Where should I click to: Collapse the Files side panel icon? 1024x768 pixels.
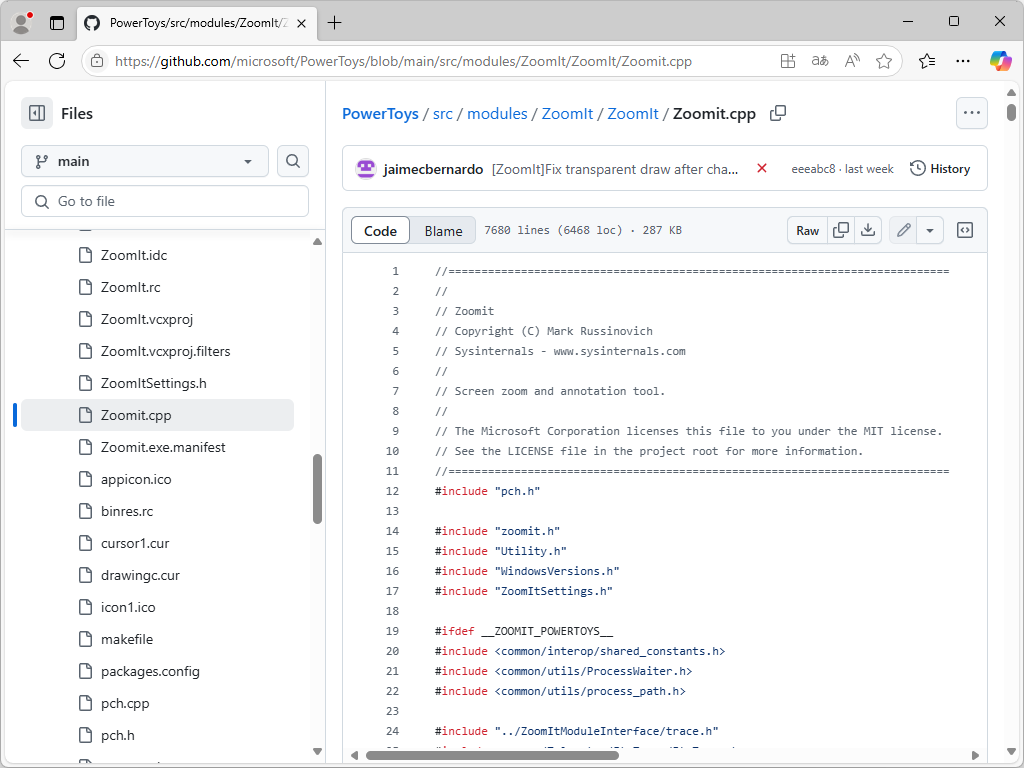point(37,114)
